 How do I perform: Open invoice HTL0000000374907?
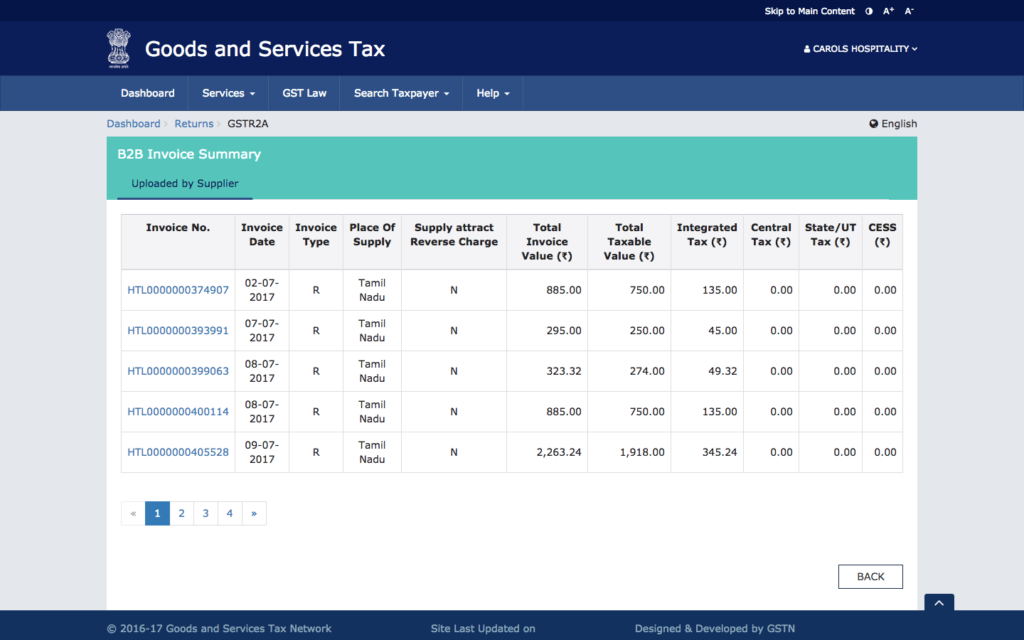coord(178,290)
